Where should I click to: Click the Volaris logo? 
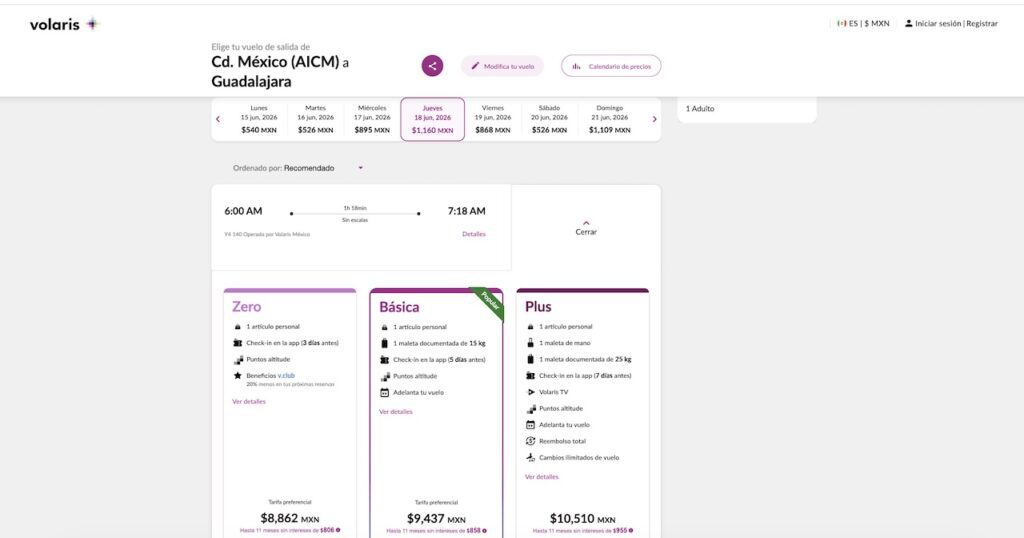coord(65,24)
